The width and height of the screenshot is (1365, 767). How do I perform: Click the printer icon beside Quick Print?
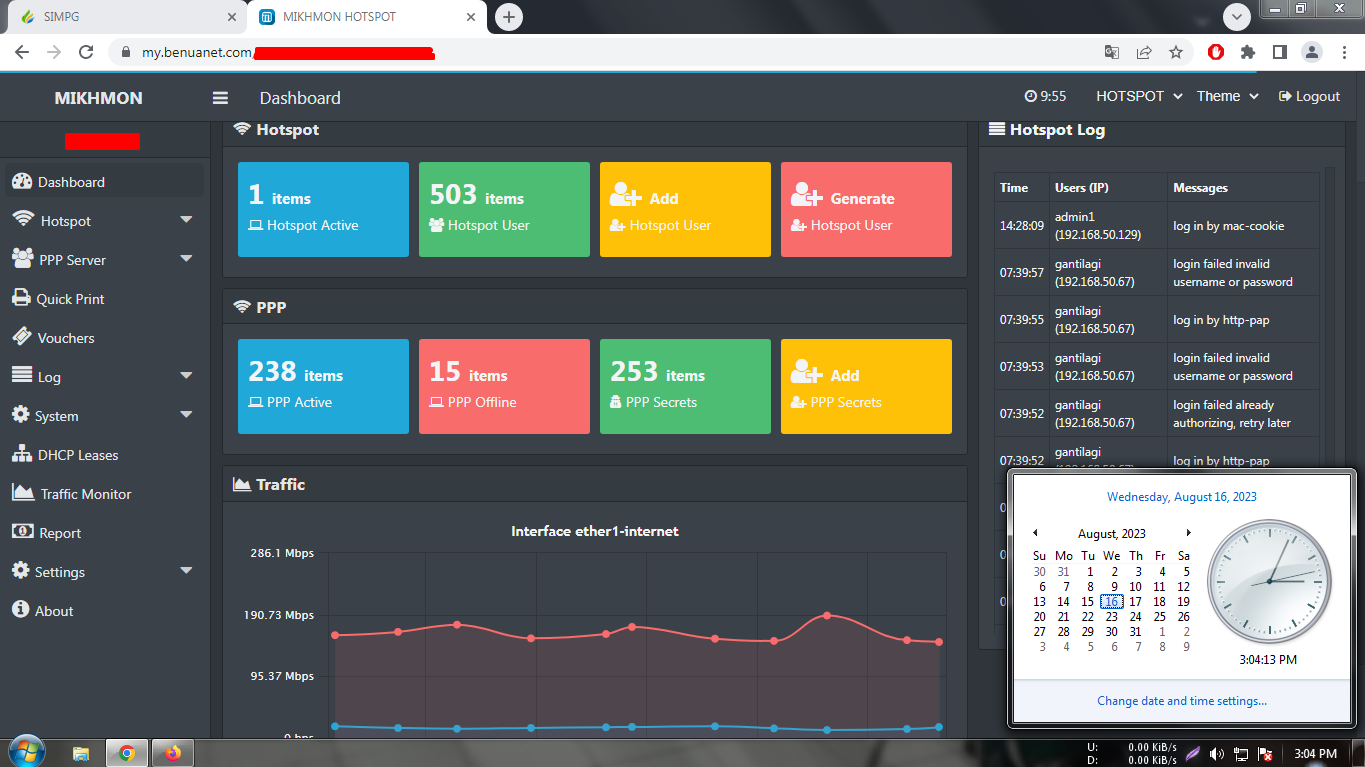(x=21, y=298)
